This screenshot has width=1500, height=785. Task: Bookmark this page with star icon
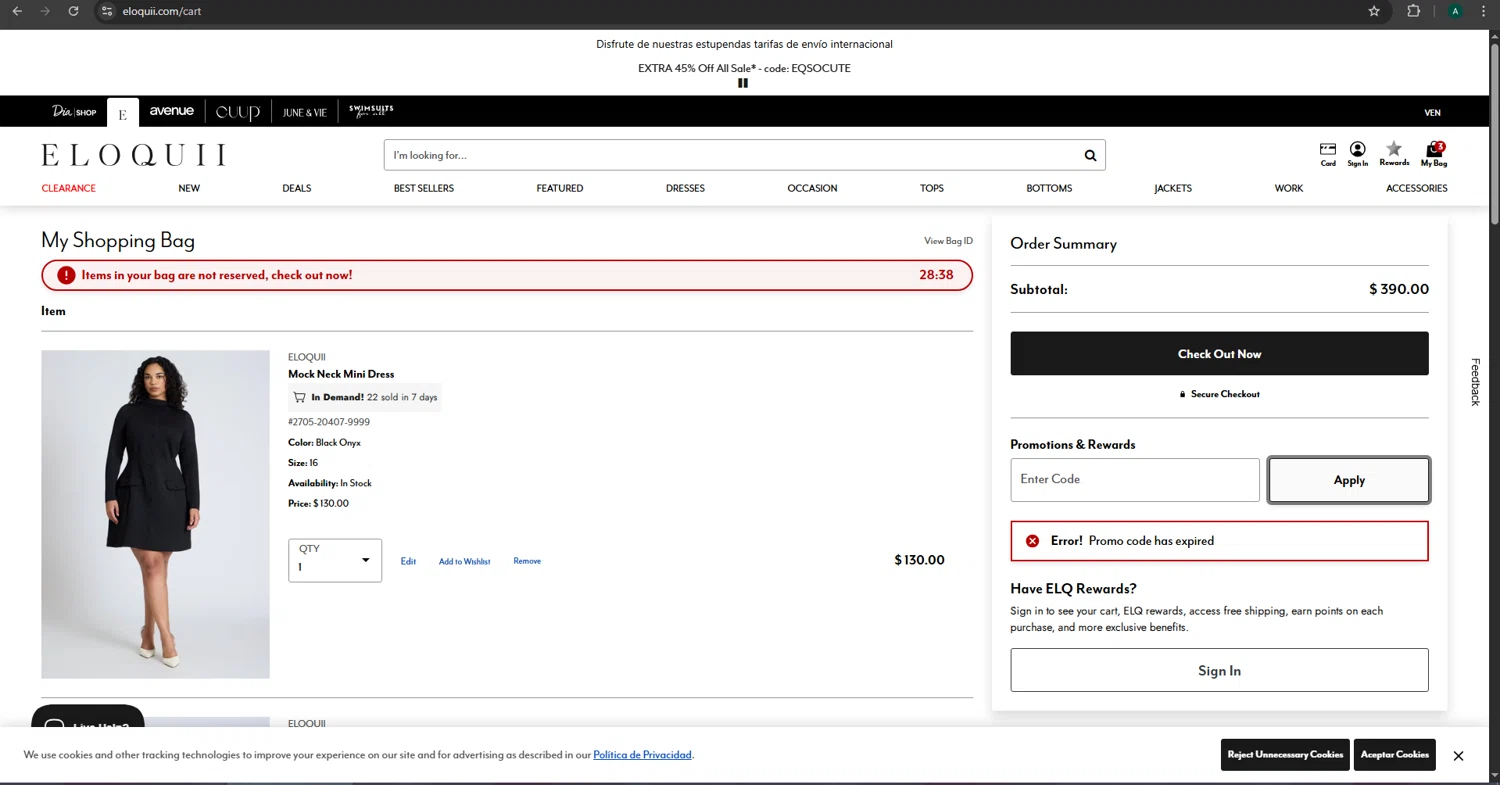point(1374,11)
